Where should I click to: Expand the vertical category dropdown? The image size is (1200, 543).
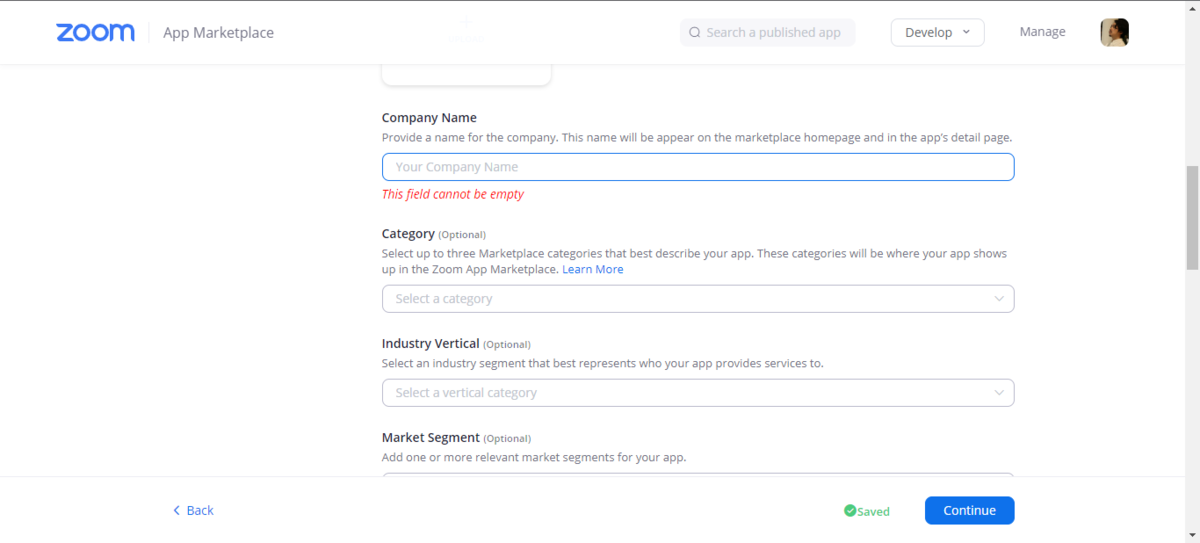pyautogui.click(x=697, y=393)
